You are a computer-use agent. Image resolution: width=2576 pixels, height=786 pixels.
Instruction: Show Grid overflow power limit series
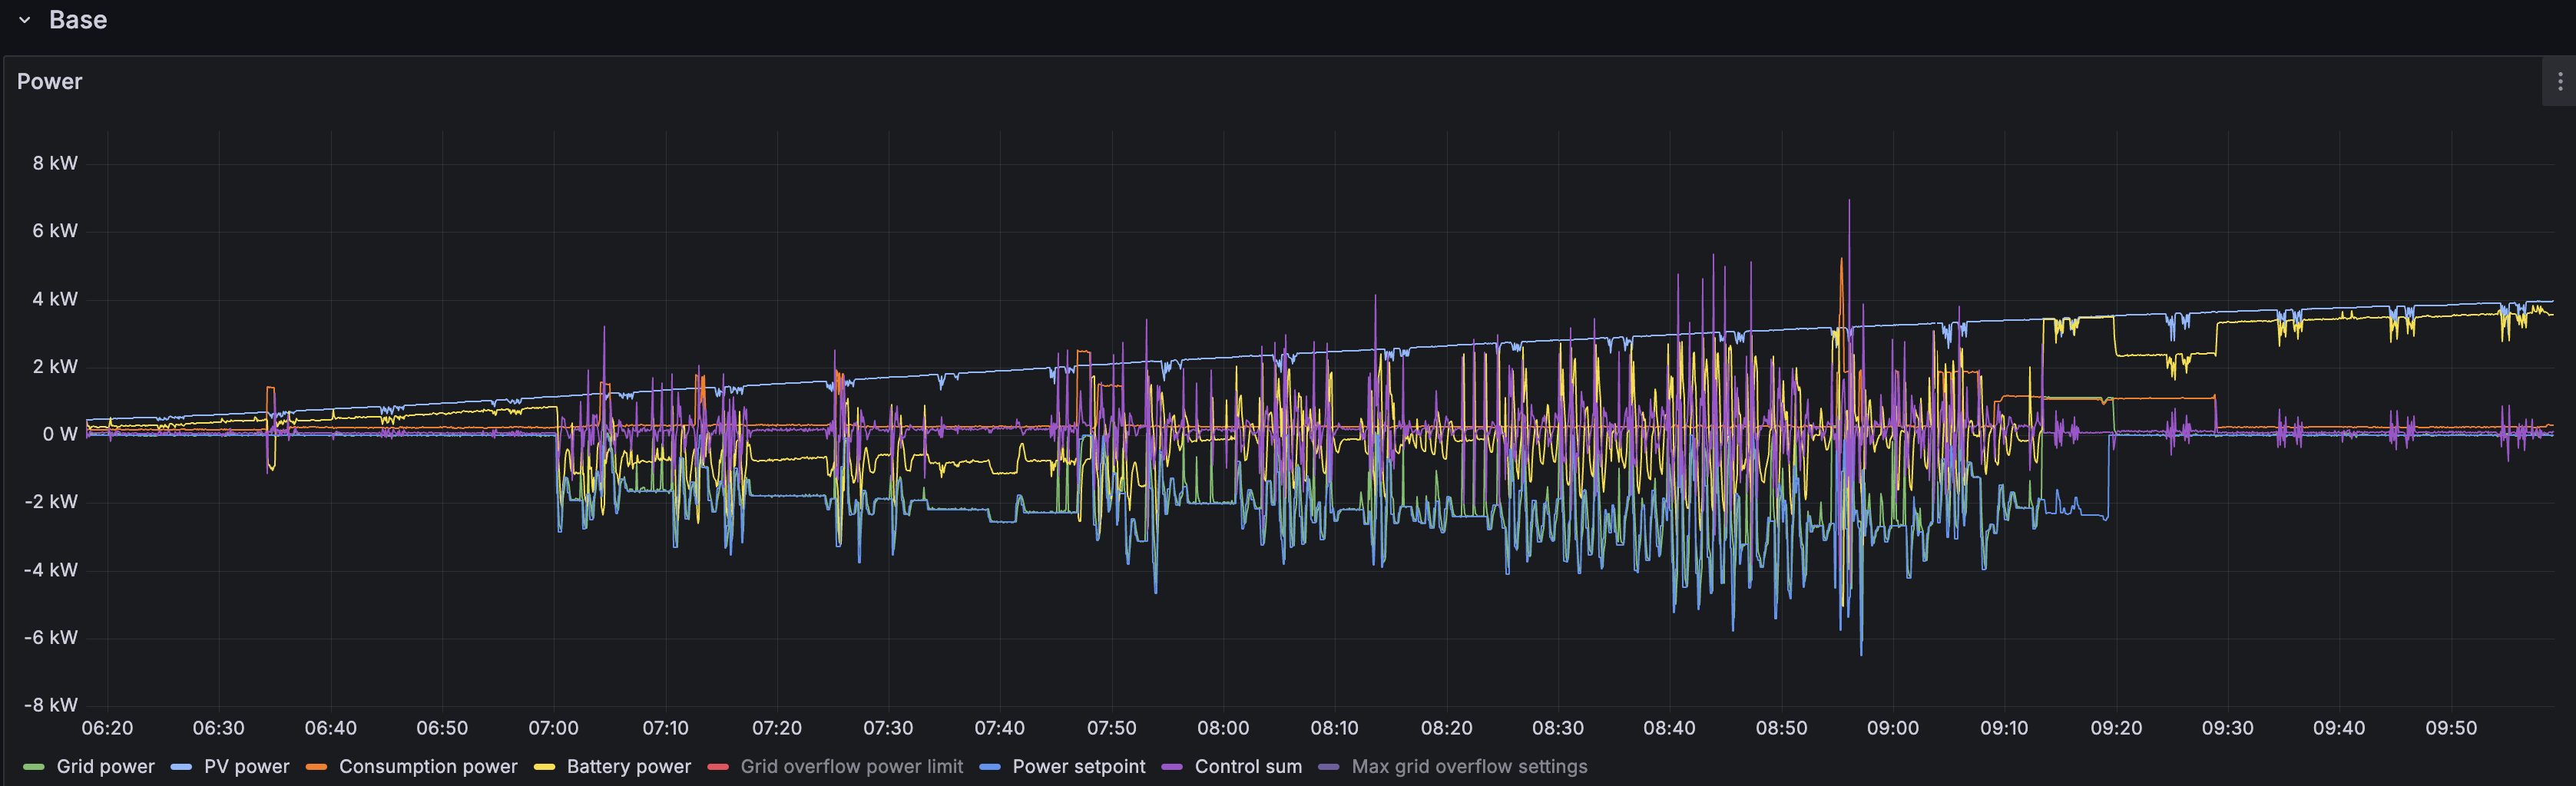tap(852, 767)
